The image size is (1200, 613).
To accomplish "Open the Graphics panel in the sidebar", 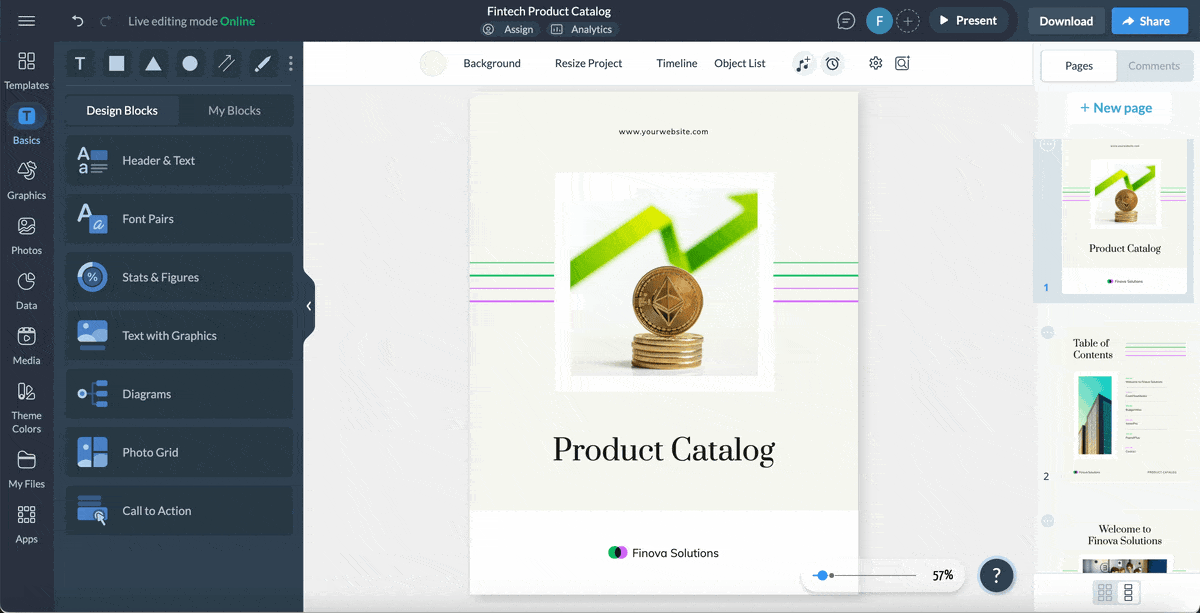I will pos(26,176).
